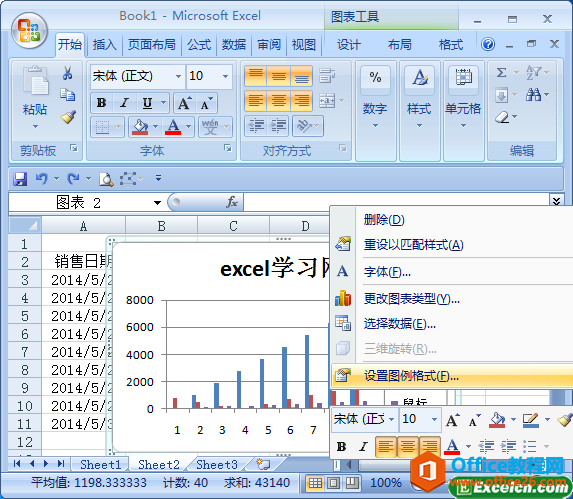Click the Cut scissors icon
Viewport: 573px width, 499px height.
(67, 73)
